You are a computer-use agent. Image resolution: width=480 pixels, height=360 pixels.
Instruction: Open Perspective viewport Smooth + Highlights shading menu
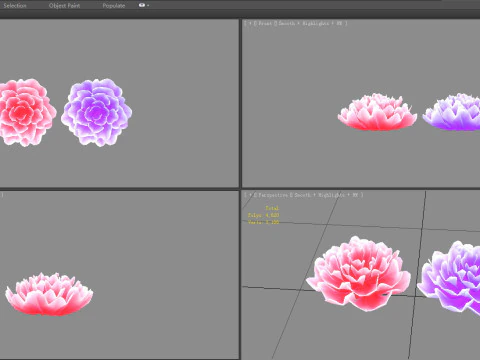(x=326, y=195)
